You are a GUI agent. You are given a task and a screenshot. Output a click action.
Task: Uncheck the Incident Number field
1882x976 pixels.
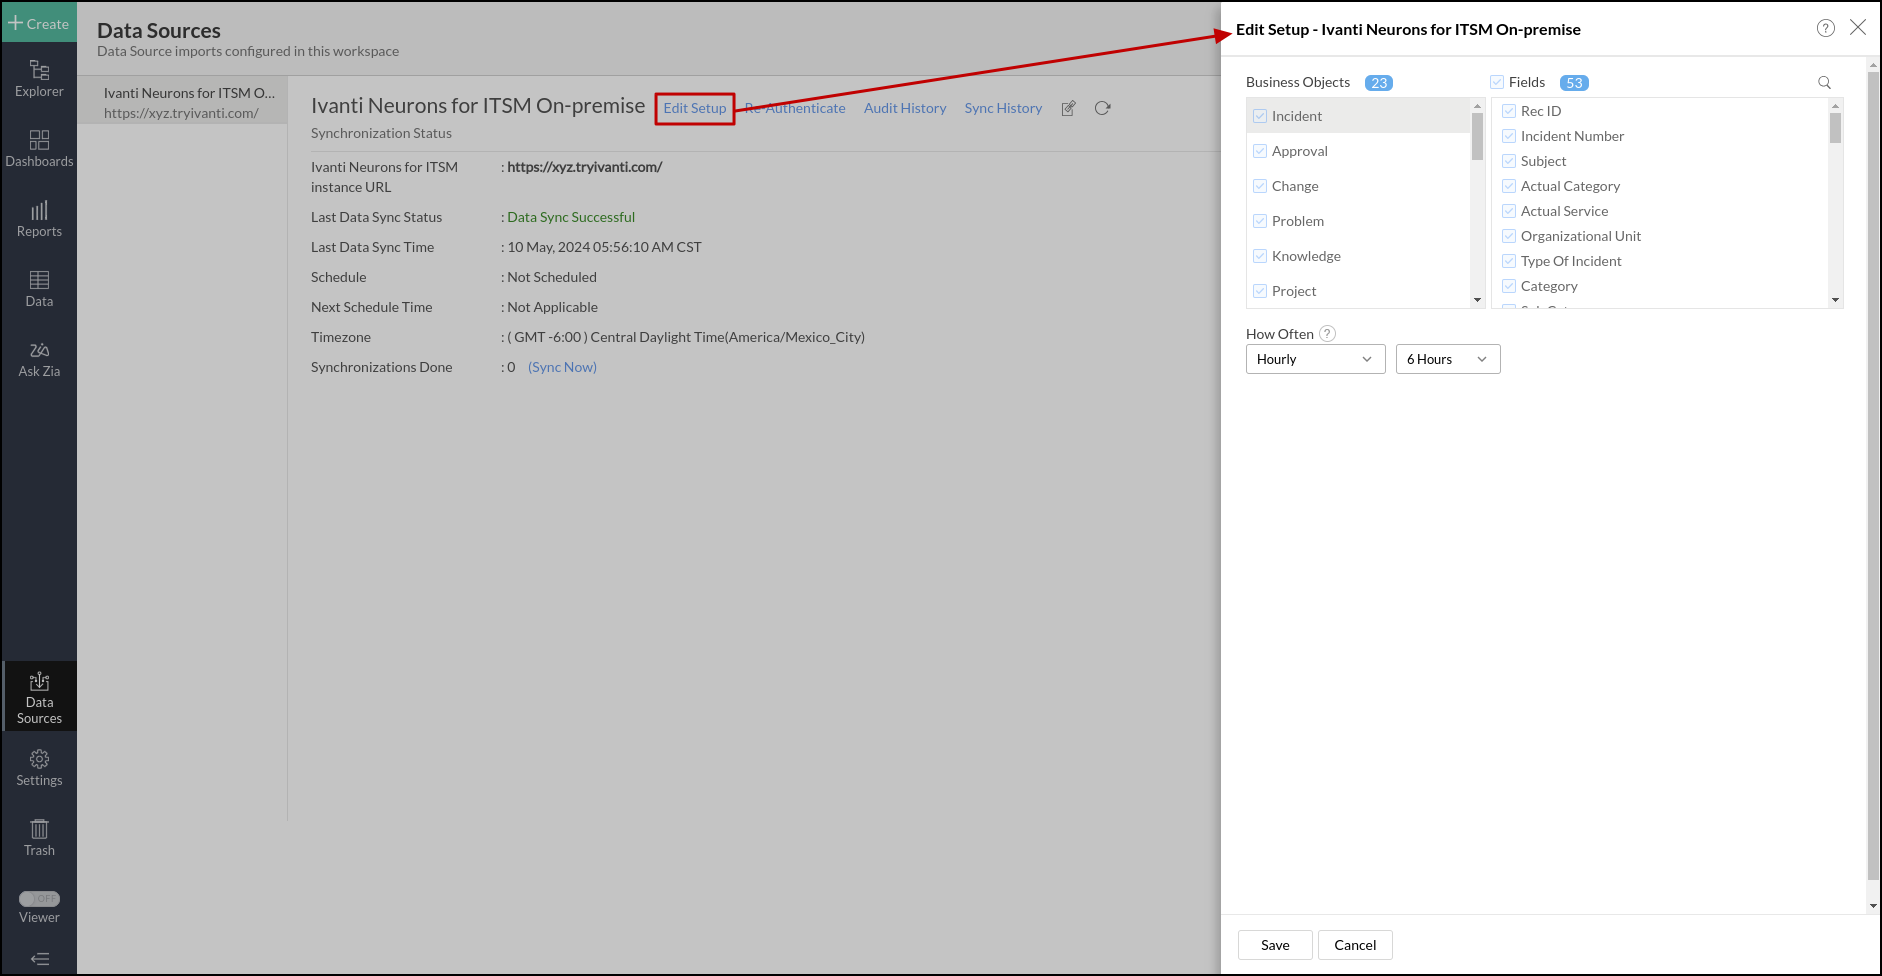(1509, 136)
